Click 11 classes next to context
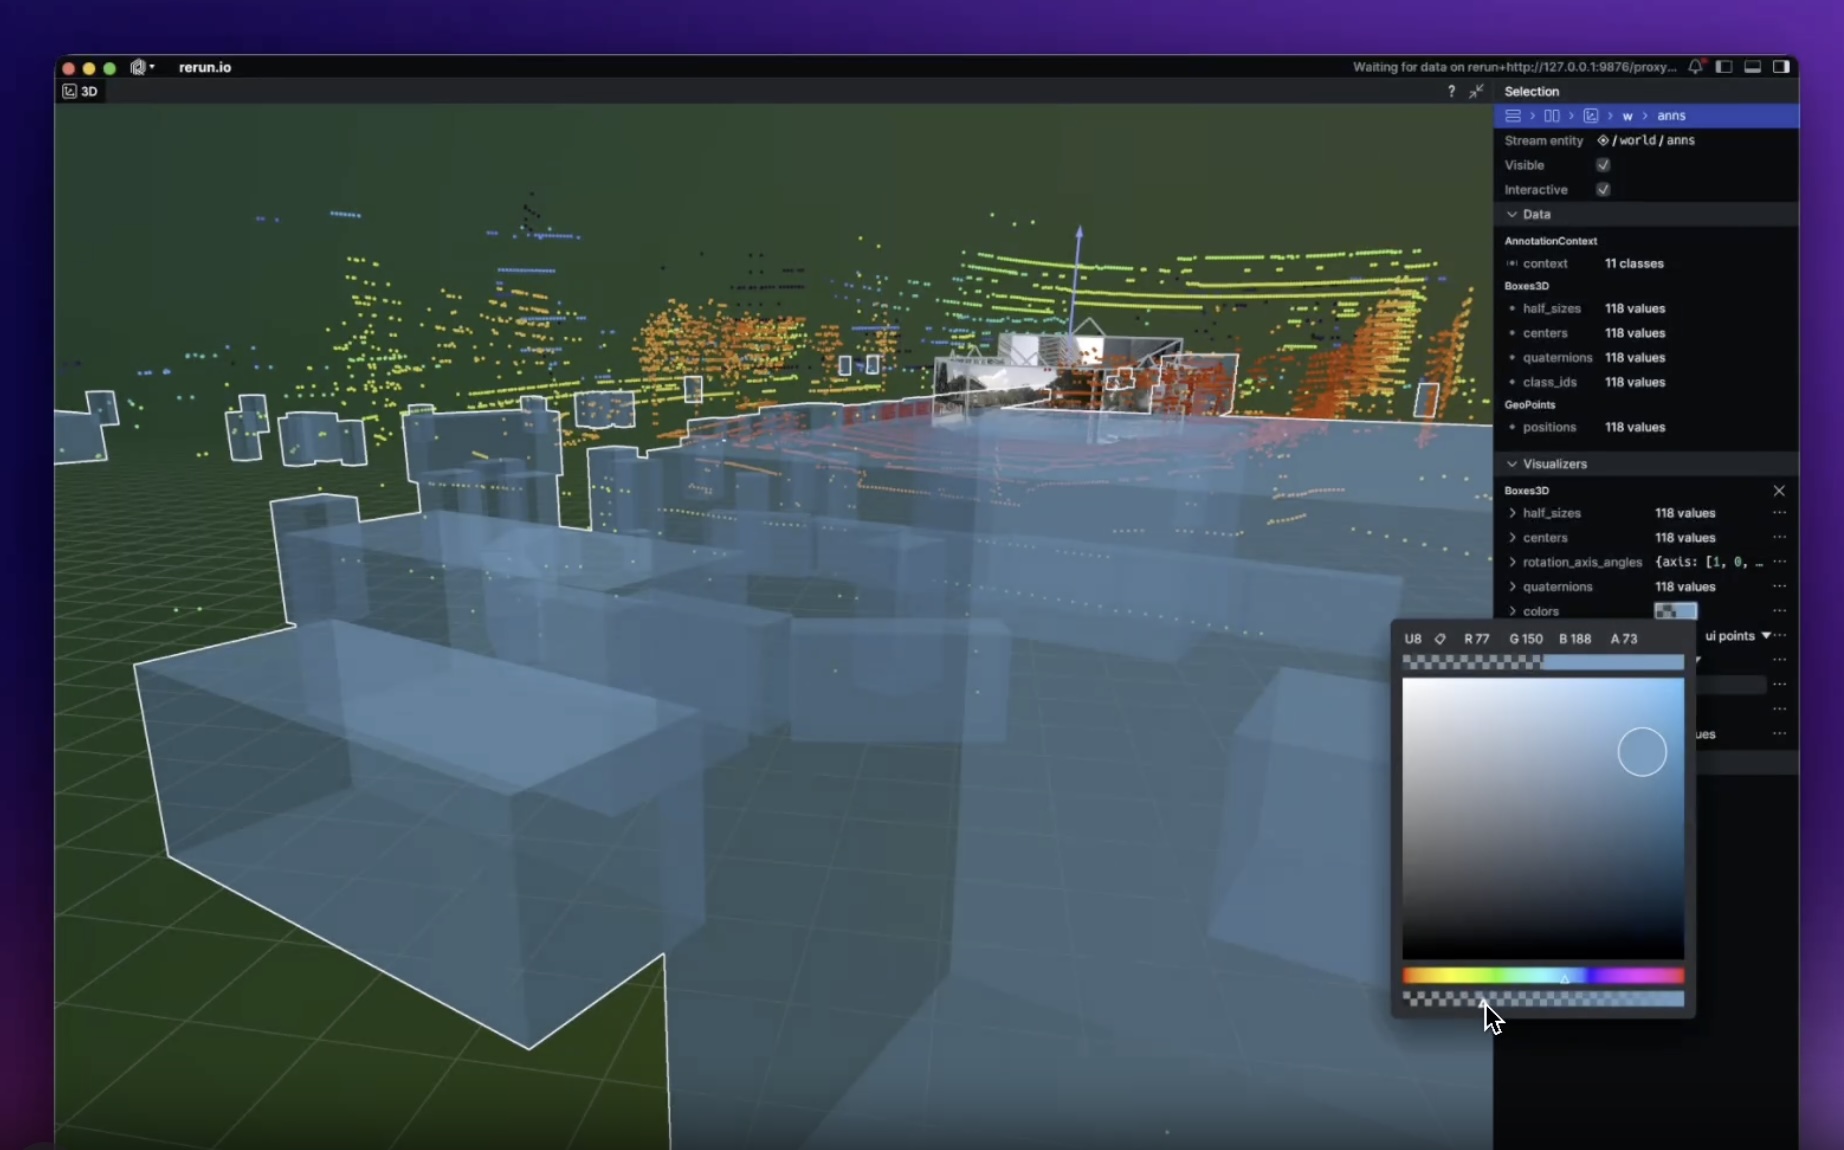Image resolution: width=1844 pixels, height=1150 pixels. (1634, 263)
